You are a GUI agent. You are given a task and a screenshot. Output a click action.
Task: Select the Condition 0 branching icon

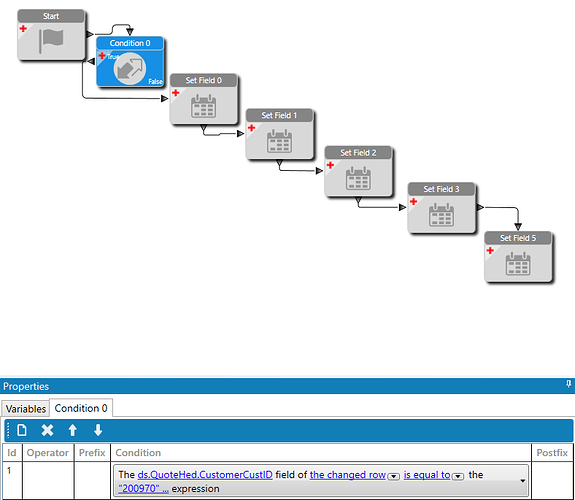130,69
